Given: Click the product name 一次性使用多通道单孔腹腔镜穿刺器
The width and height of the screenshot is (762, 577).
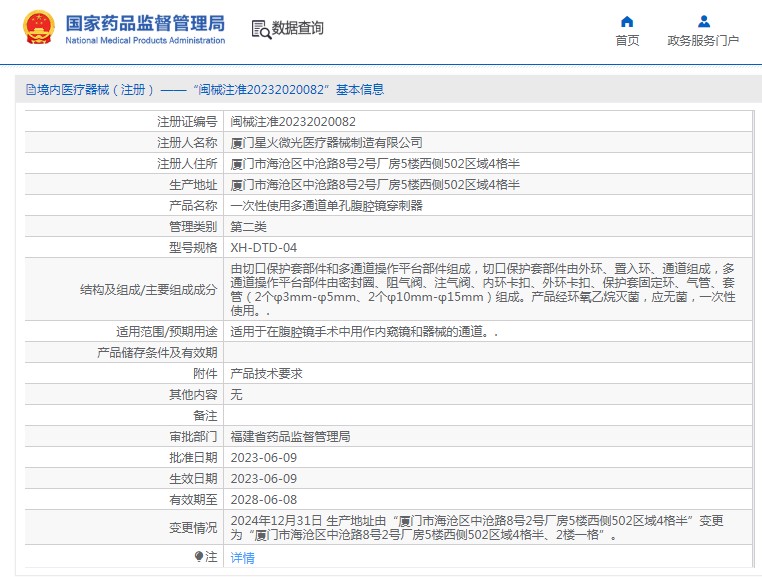Looking at the screenshot, I should coord(326,206).
